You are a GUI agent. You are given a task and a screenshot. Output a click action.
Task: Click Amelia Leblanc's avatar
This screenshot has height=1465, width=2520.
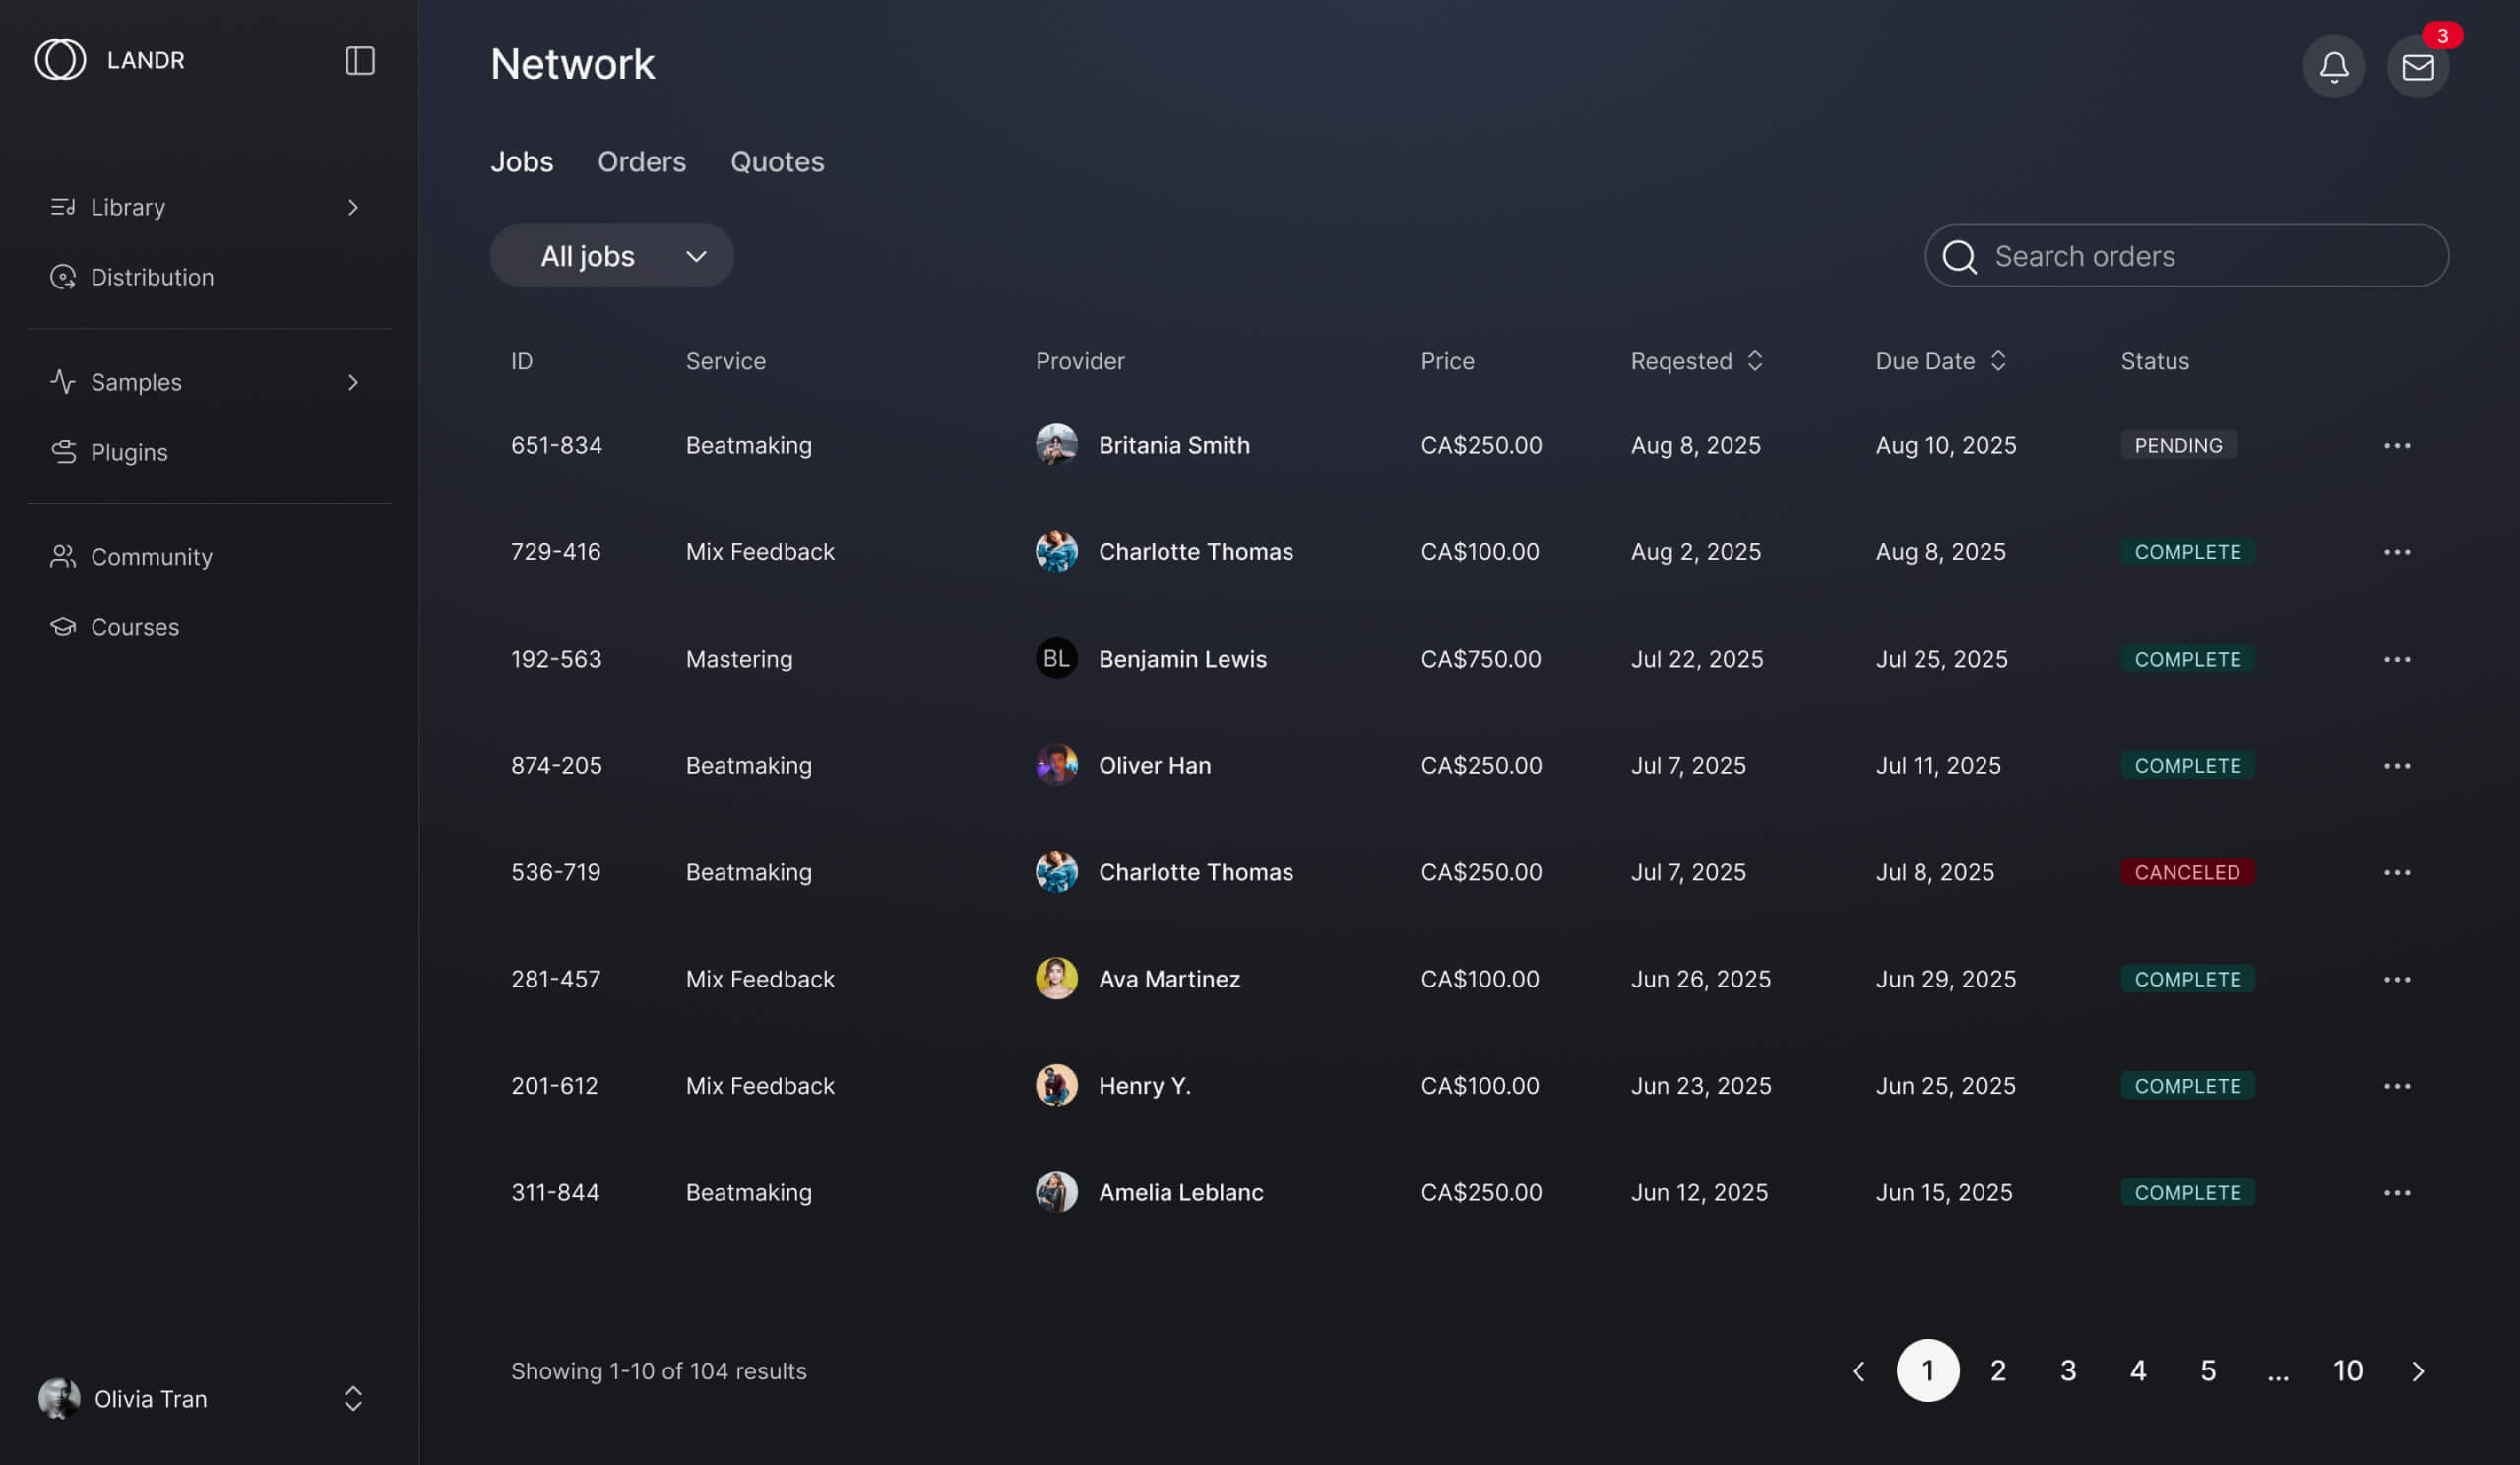[1056, 1193]
